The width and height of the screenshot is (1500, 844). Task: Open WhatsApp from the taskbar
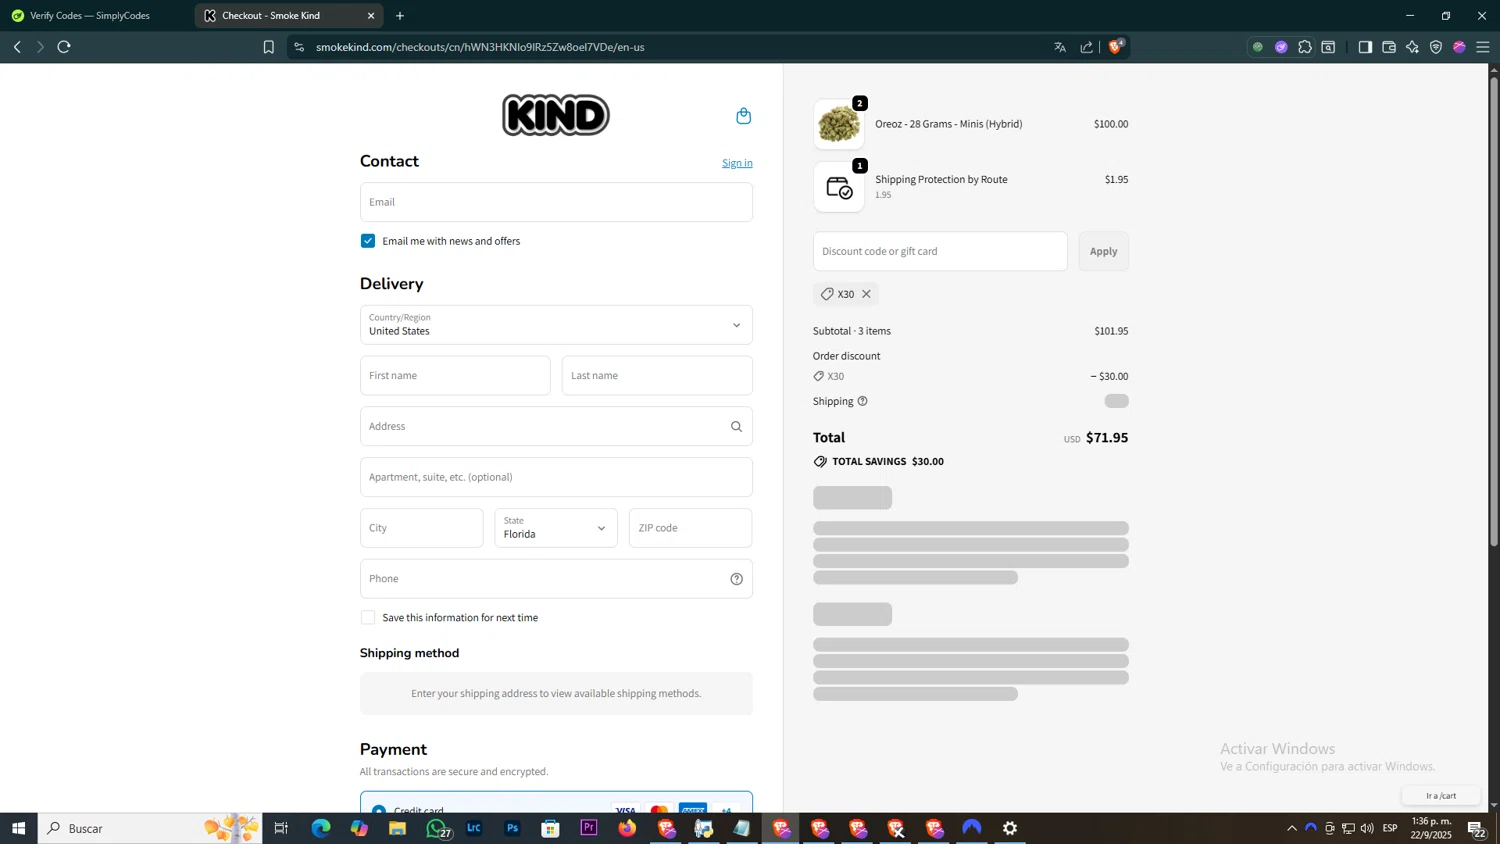[x=436, y=828]
